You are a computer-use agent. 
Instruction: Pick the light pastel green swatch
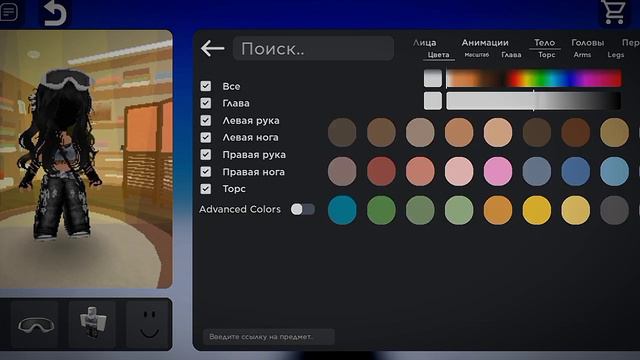coord(459,210)
